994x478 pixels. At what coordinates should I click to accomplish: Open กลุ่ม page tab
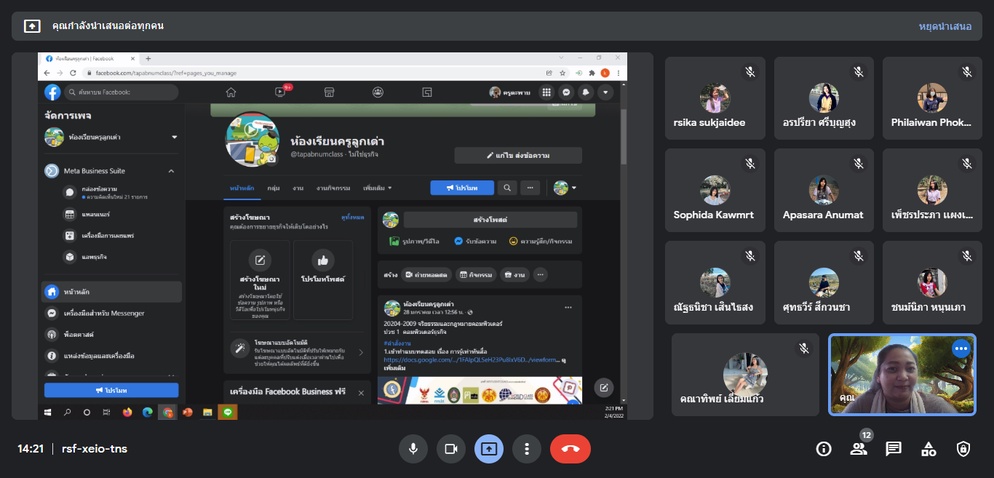(274, 188)
